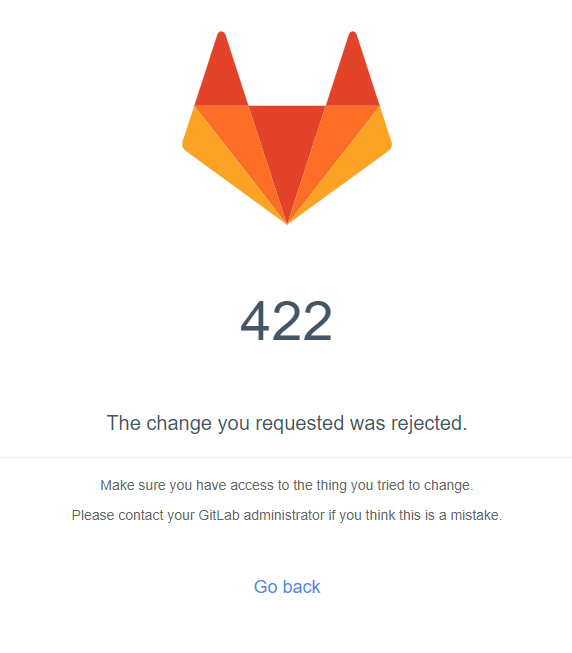The height and width of the screenshot is (653, 572).
Task: Click the 422 error code
Action: (x=286, y=321)
